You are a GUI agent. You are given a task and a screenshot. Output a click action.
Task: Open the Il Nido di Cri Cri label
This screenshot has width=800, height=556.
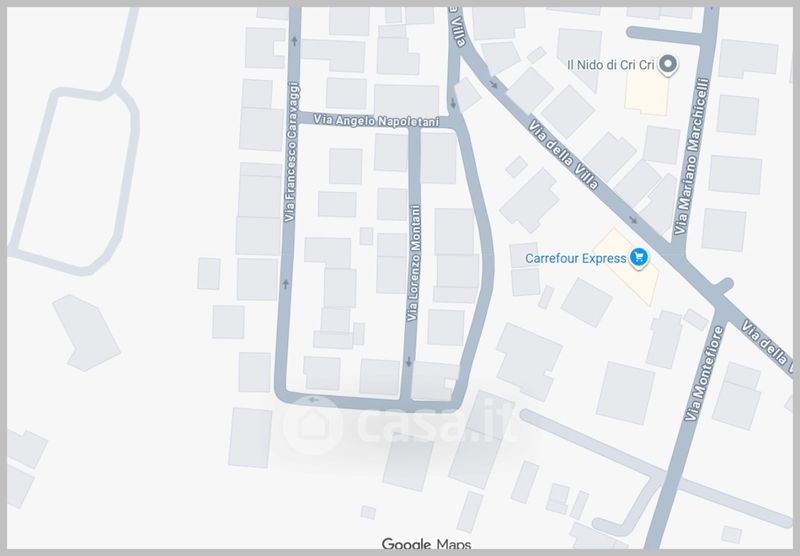pyautogui.click(x=611, y=65)
